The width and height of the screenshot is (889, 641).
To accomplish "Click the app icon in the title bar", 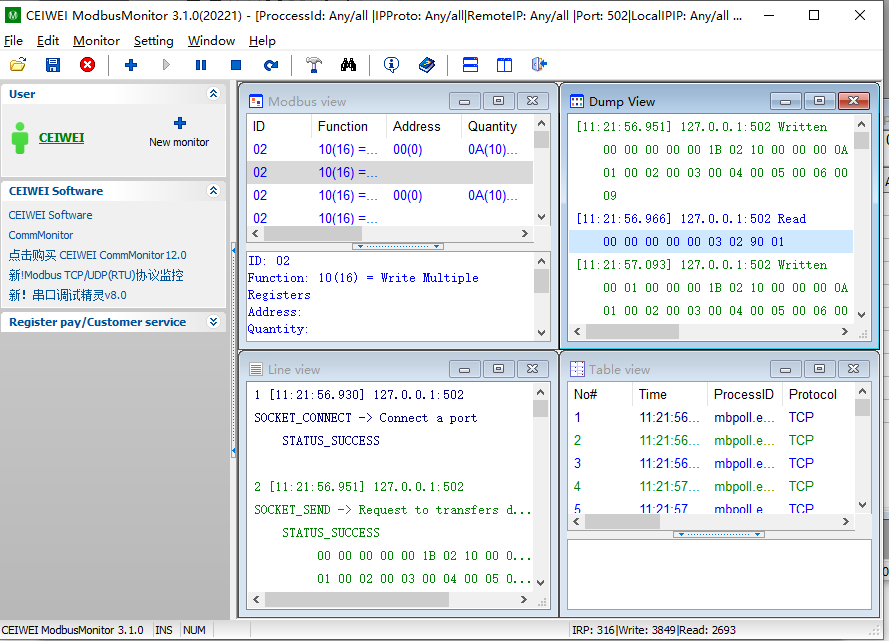I will [12, 15].
